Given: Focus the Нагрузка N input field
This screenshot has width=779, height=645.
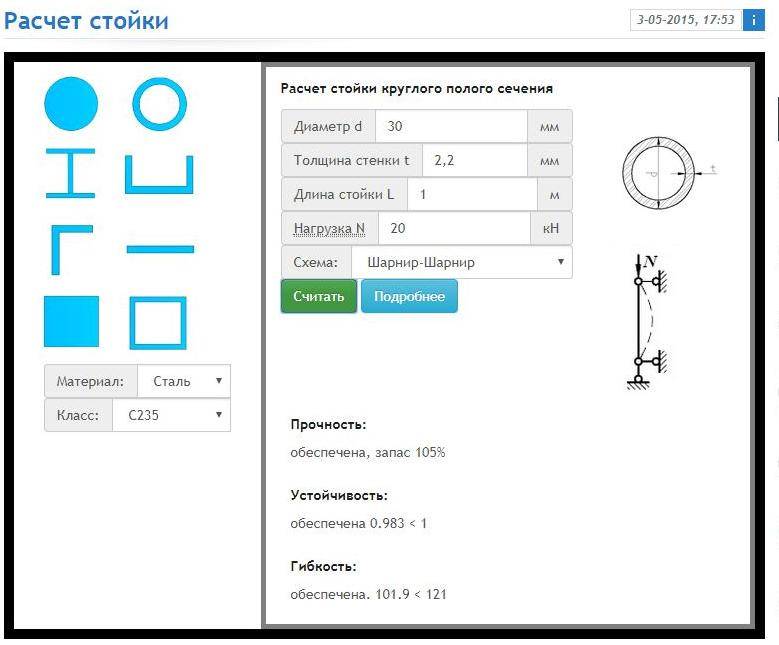Looking at the screenshot, I should pos(455,228).
